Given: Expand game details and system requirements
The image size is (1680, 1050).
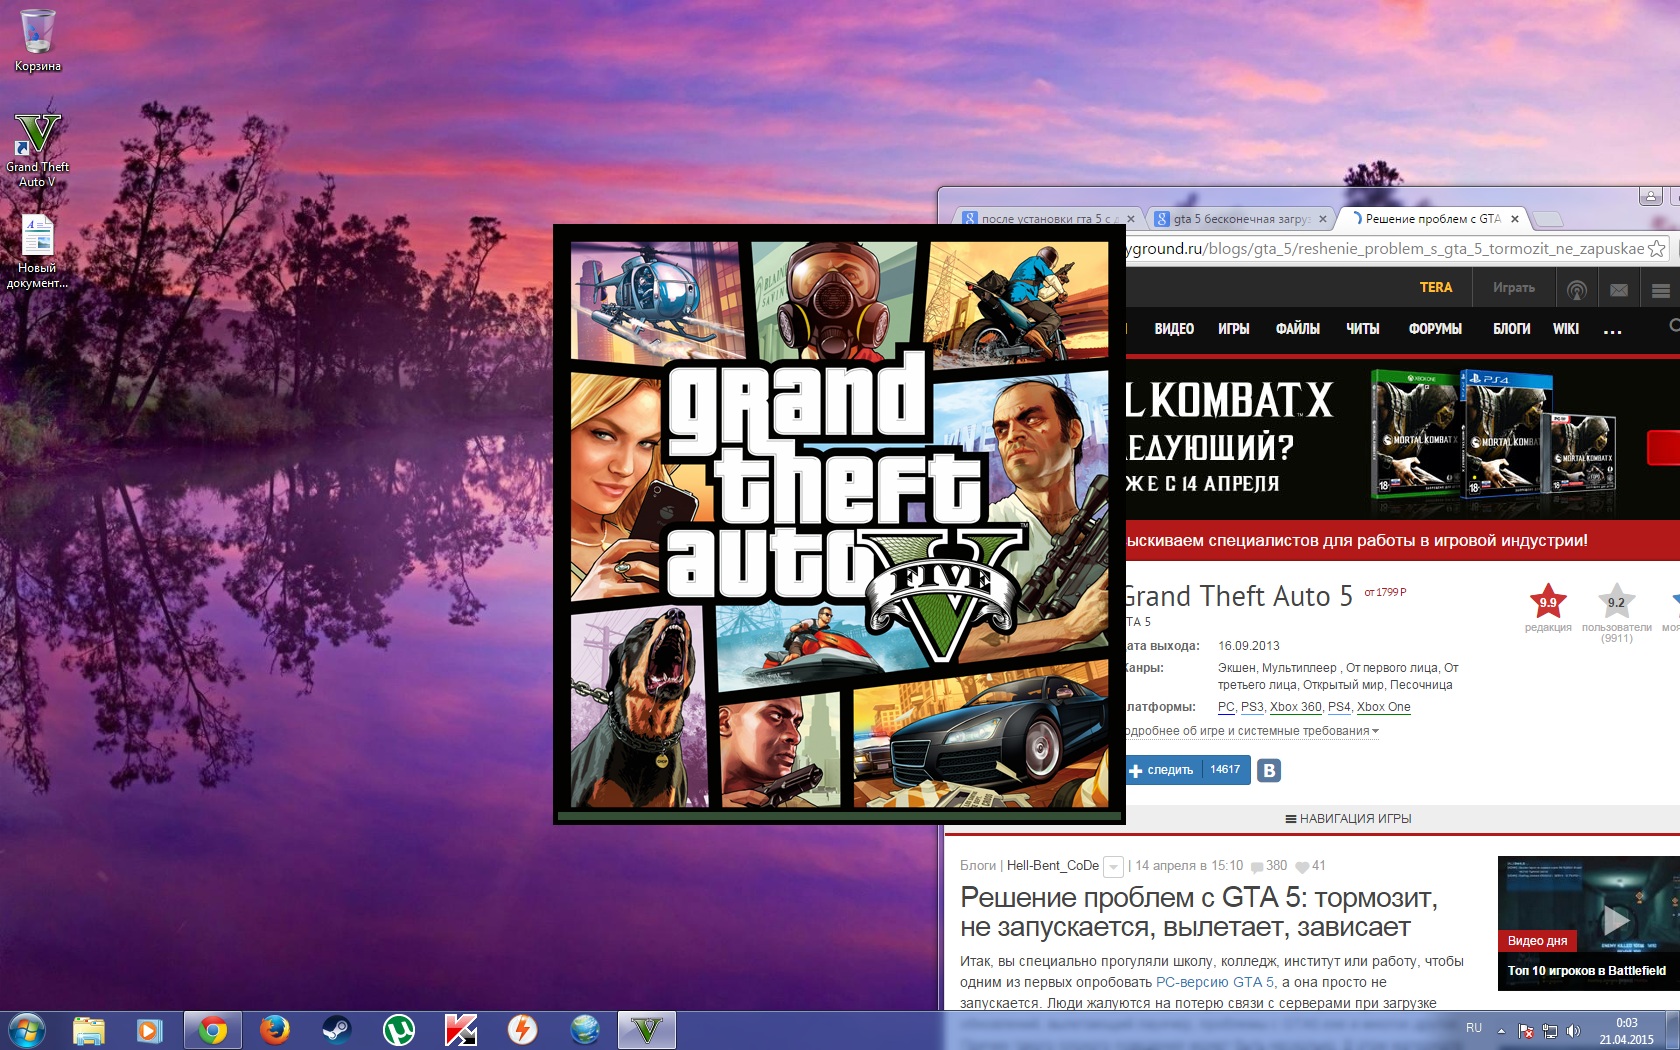Looking at the screenshot, I should [1252, 731].
